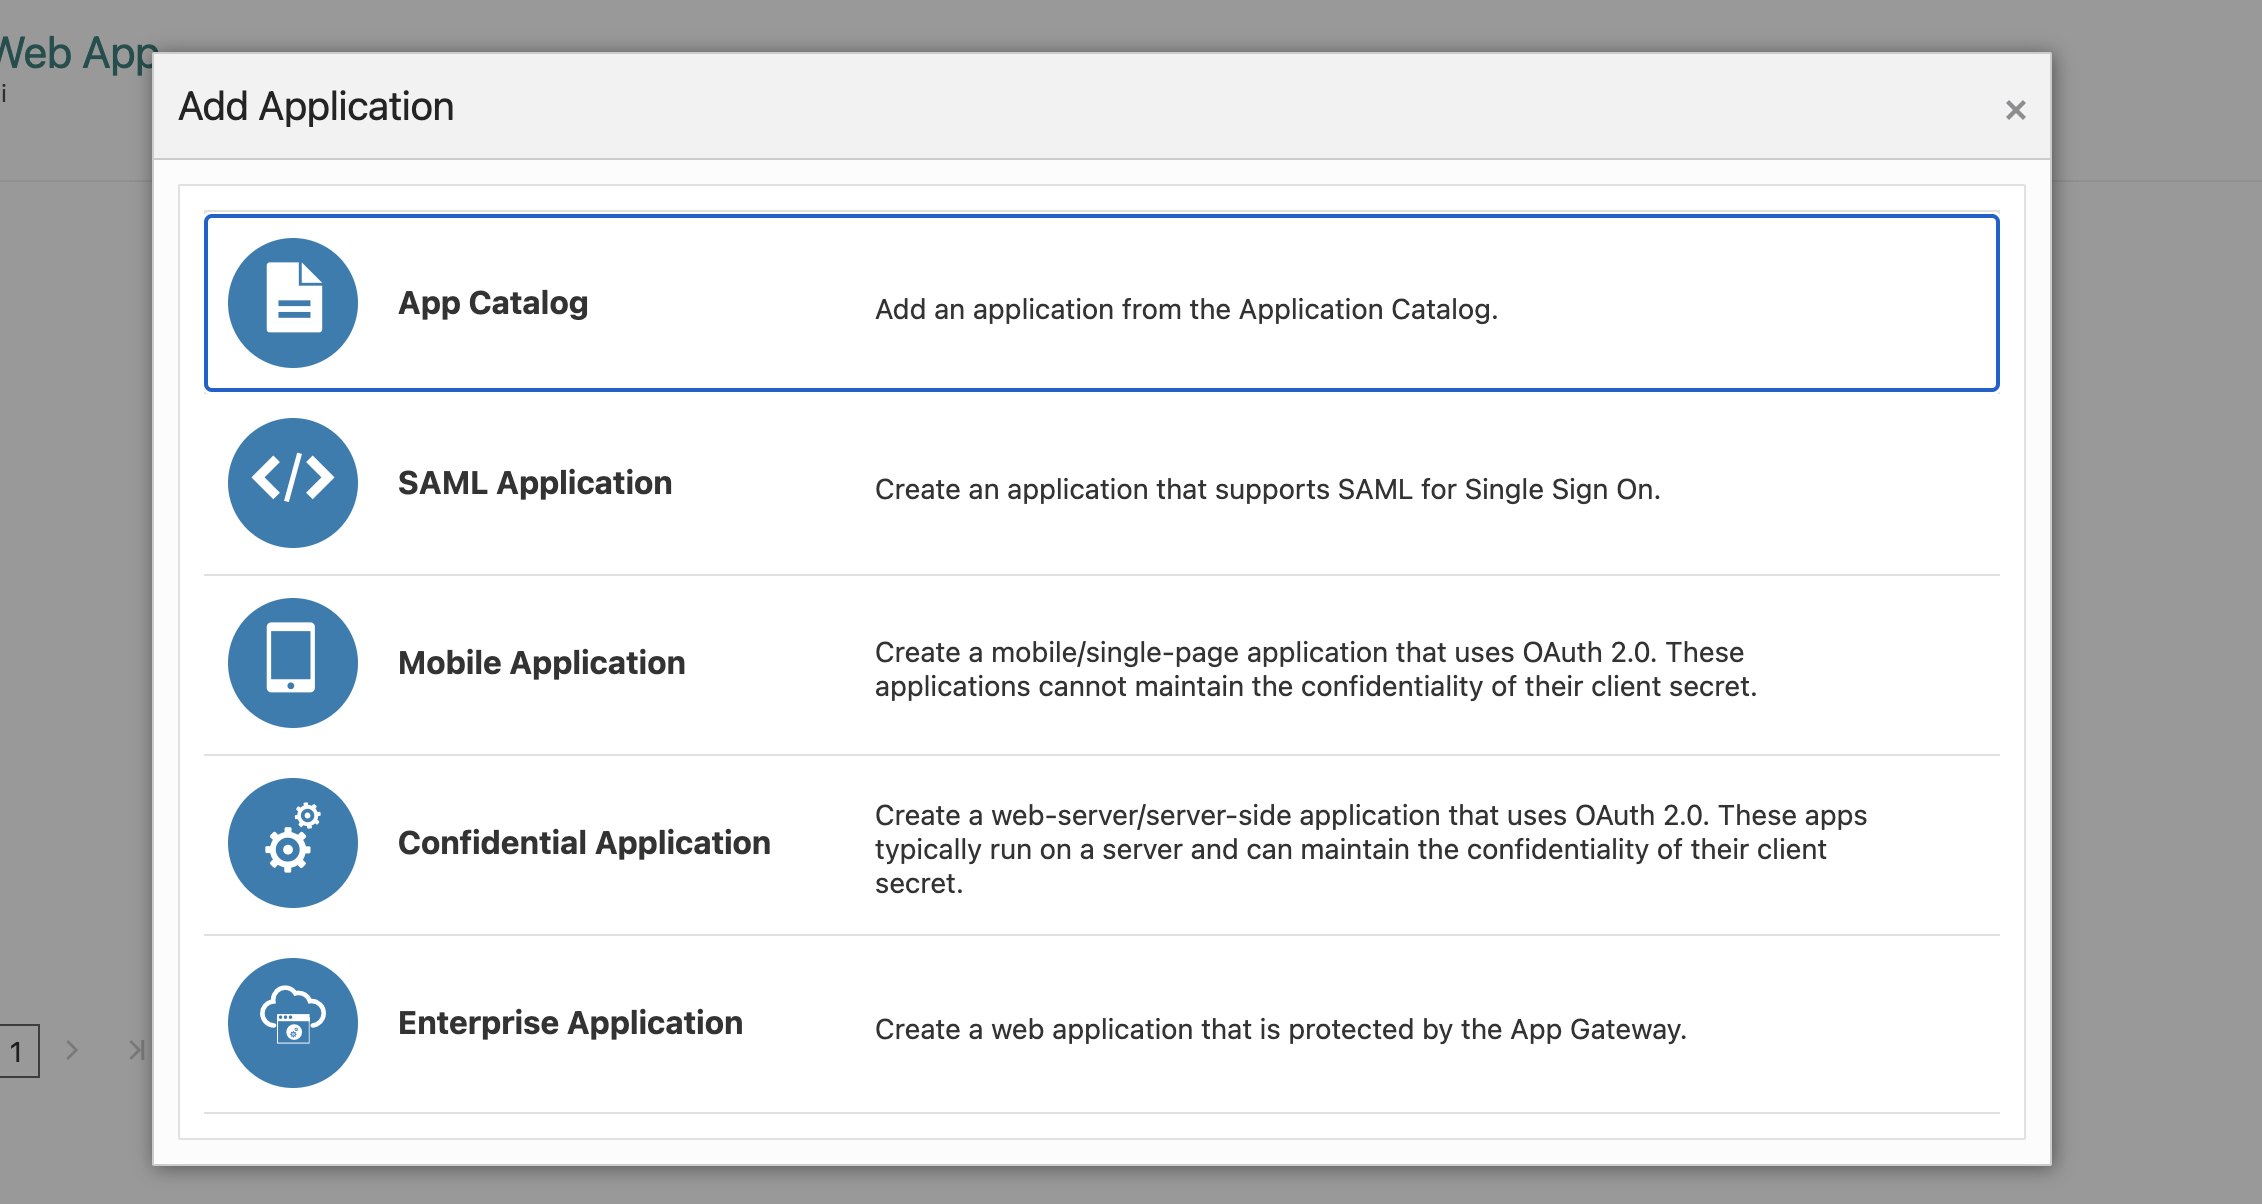Click the Confidential Application gears icon
Screen dimensions: 2262x1204
click(x=293, y=842)
